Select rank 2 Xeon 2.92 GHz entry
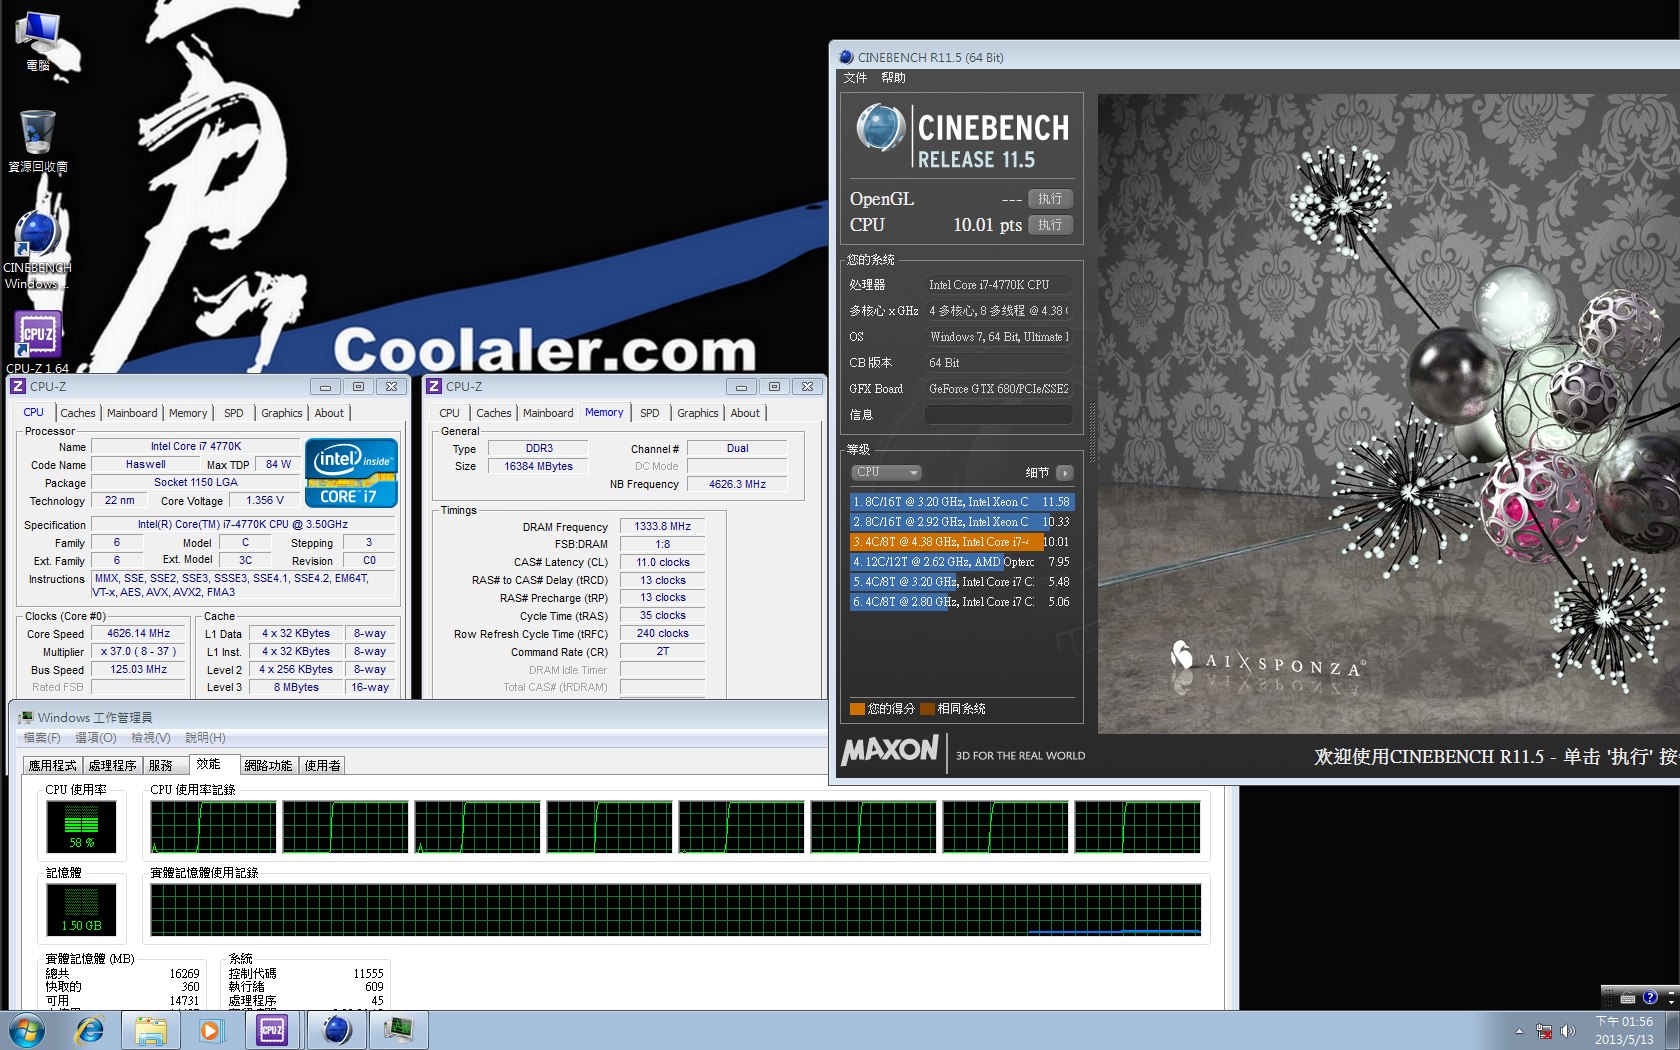 pos(961,522)
